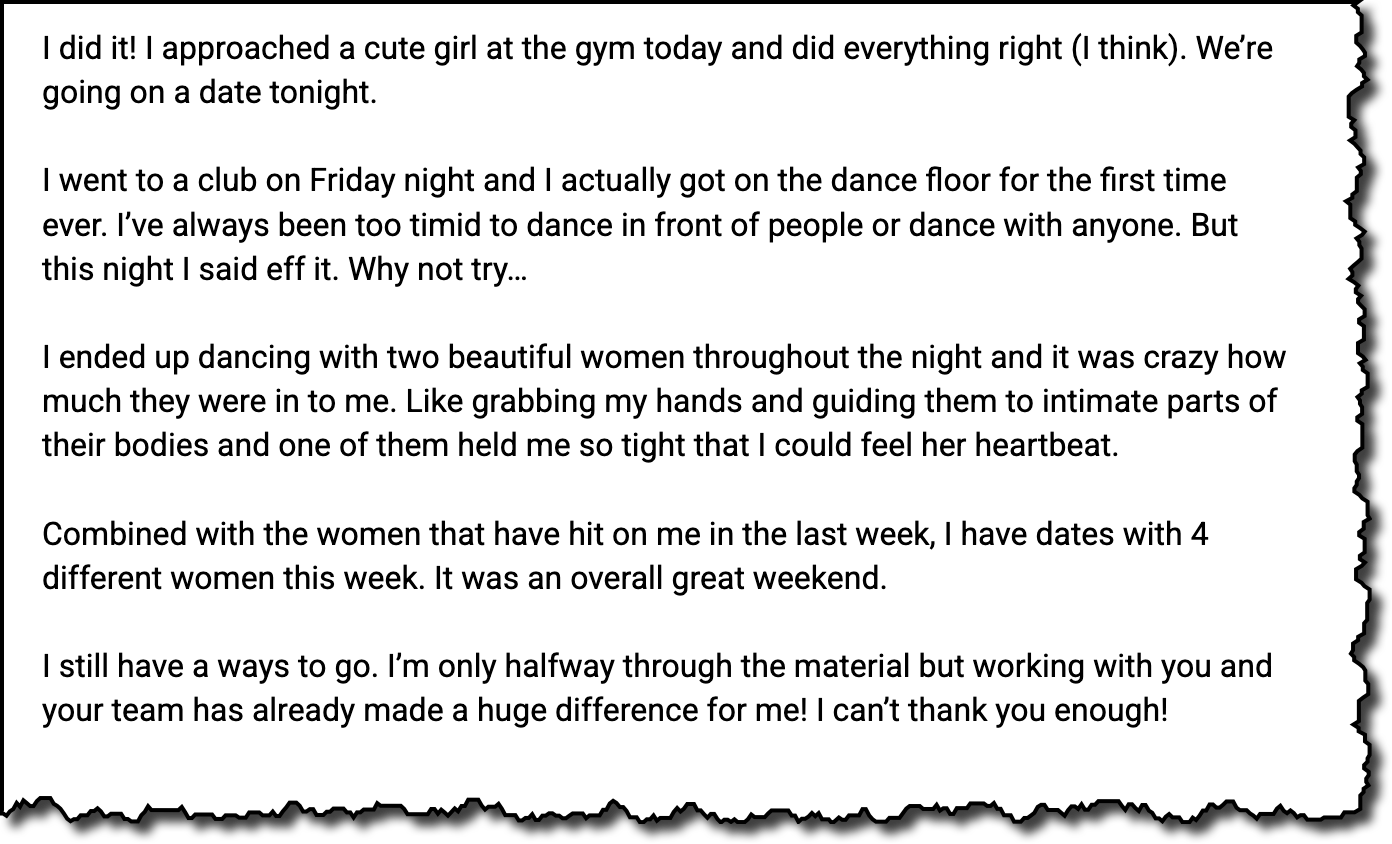Click the sentence "I can't thank you enough!"
Viewport: 1392px width, 844px height.
pyautogui.click(x=991, y=711)
